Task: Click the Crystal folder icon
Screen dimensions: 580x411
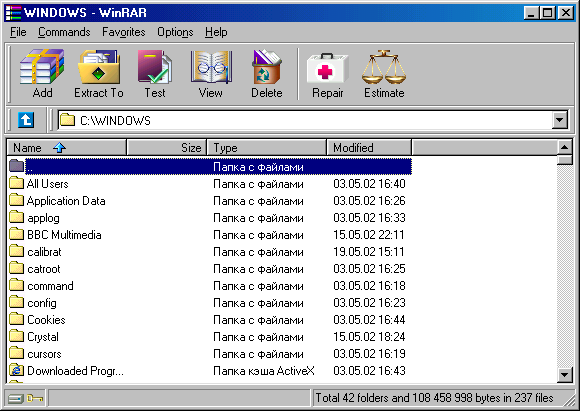Action: click(16, 336)
